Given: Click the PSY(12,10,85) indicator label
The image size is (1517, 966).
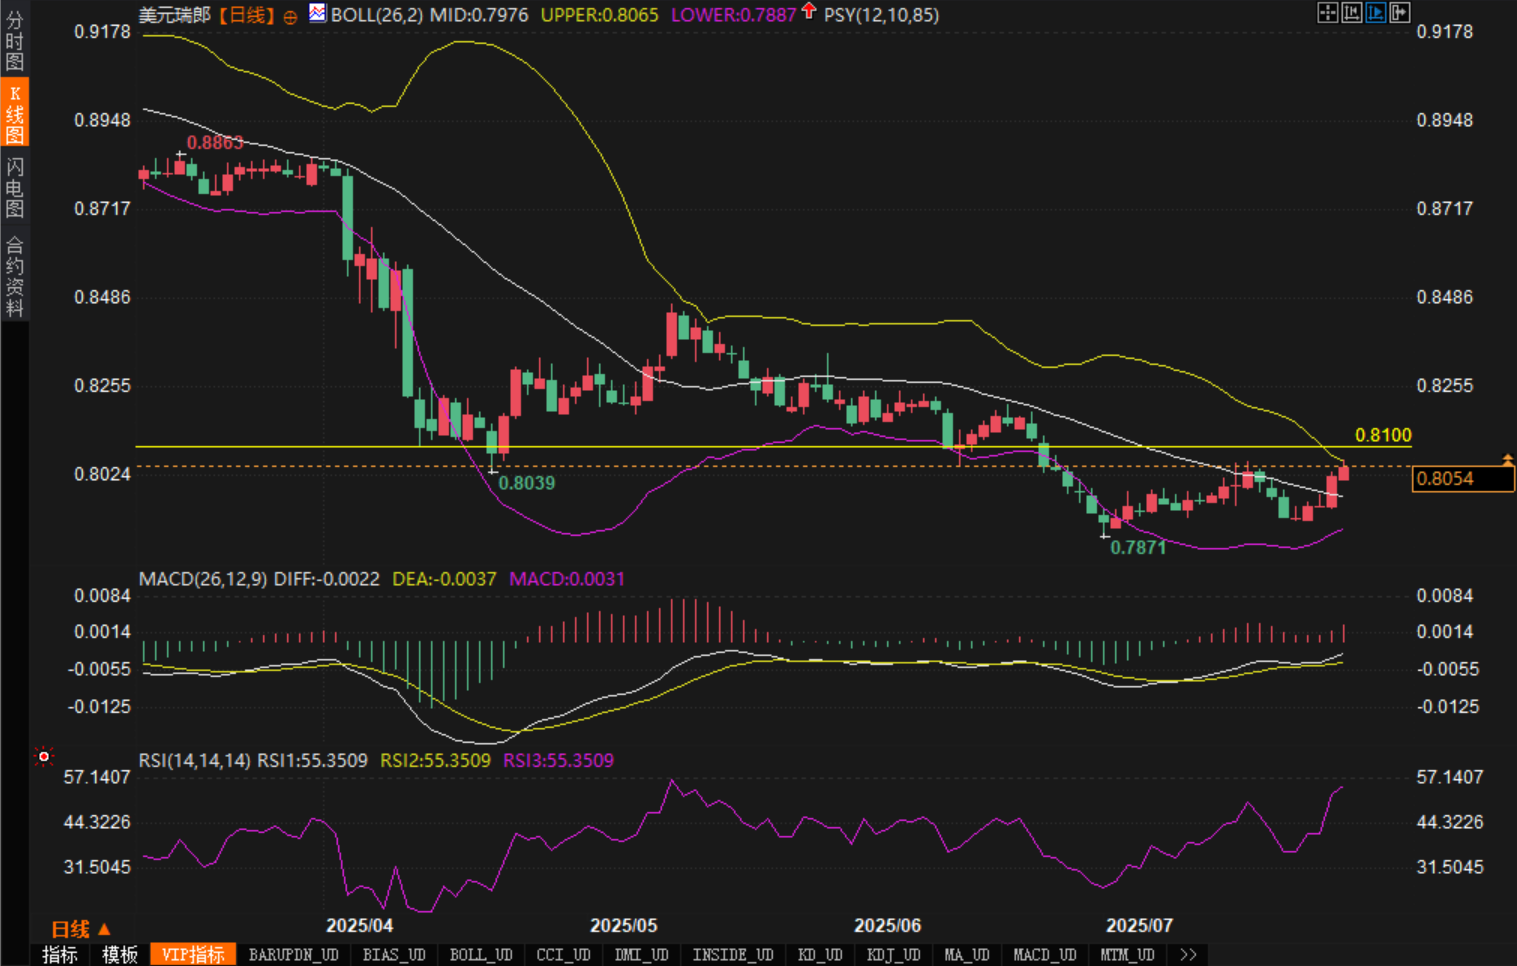Looking at the screenshot, I should click(x=881, y=15).
